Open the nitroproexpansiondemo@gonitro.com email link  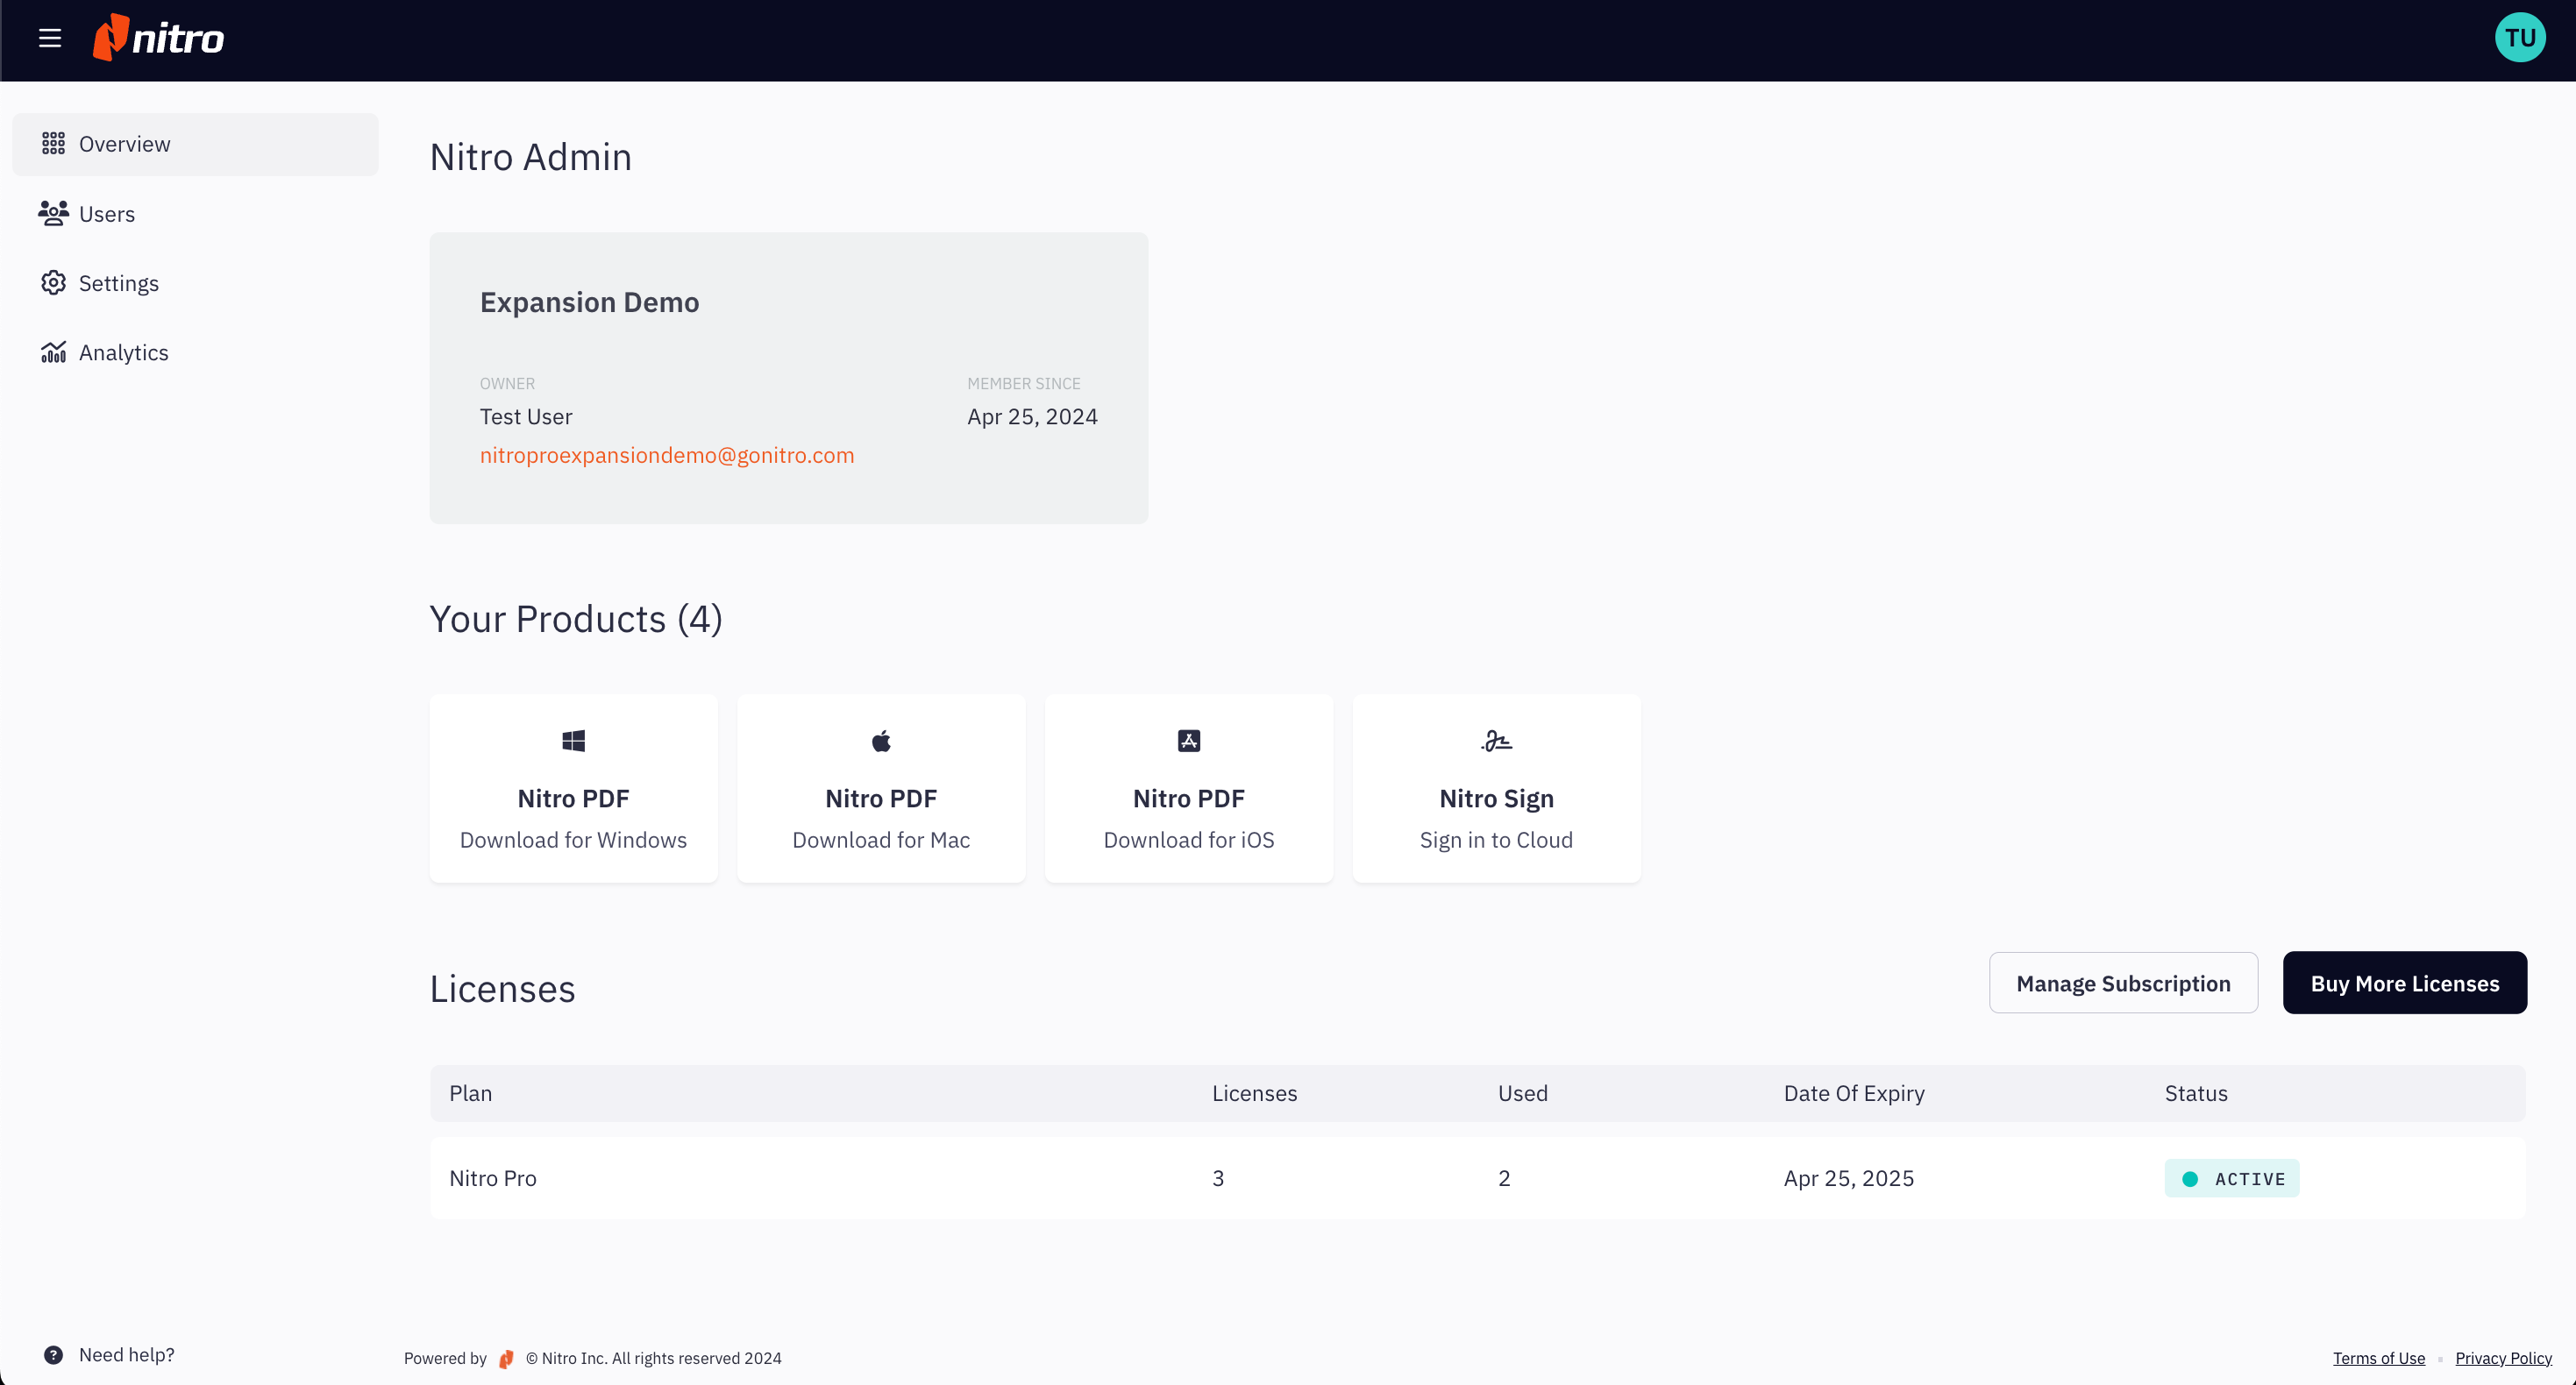[667, 455]
